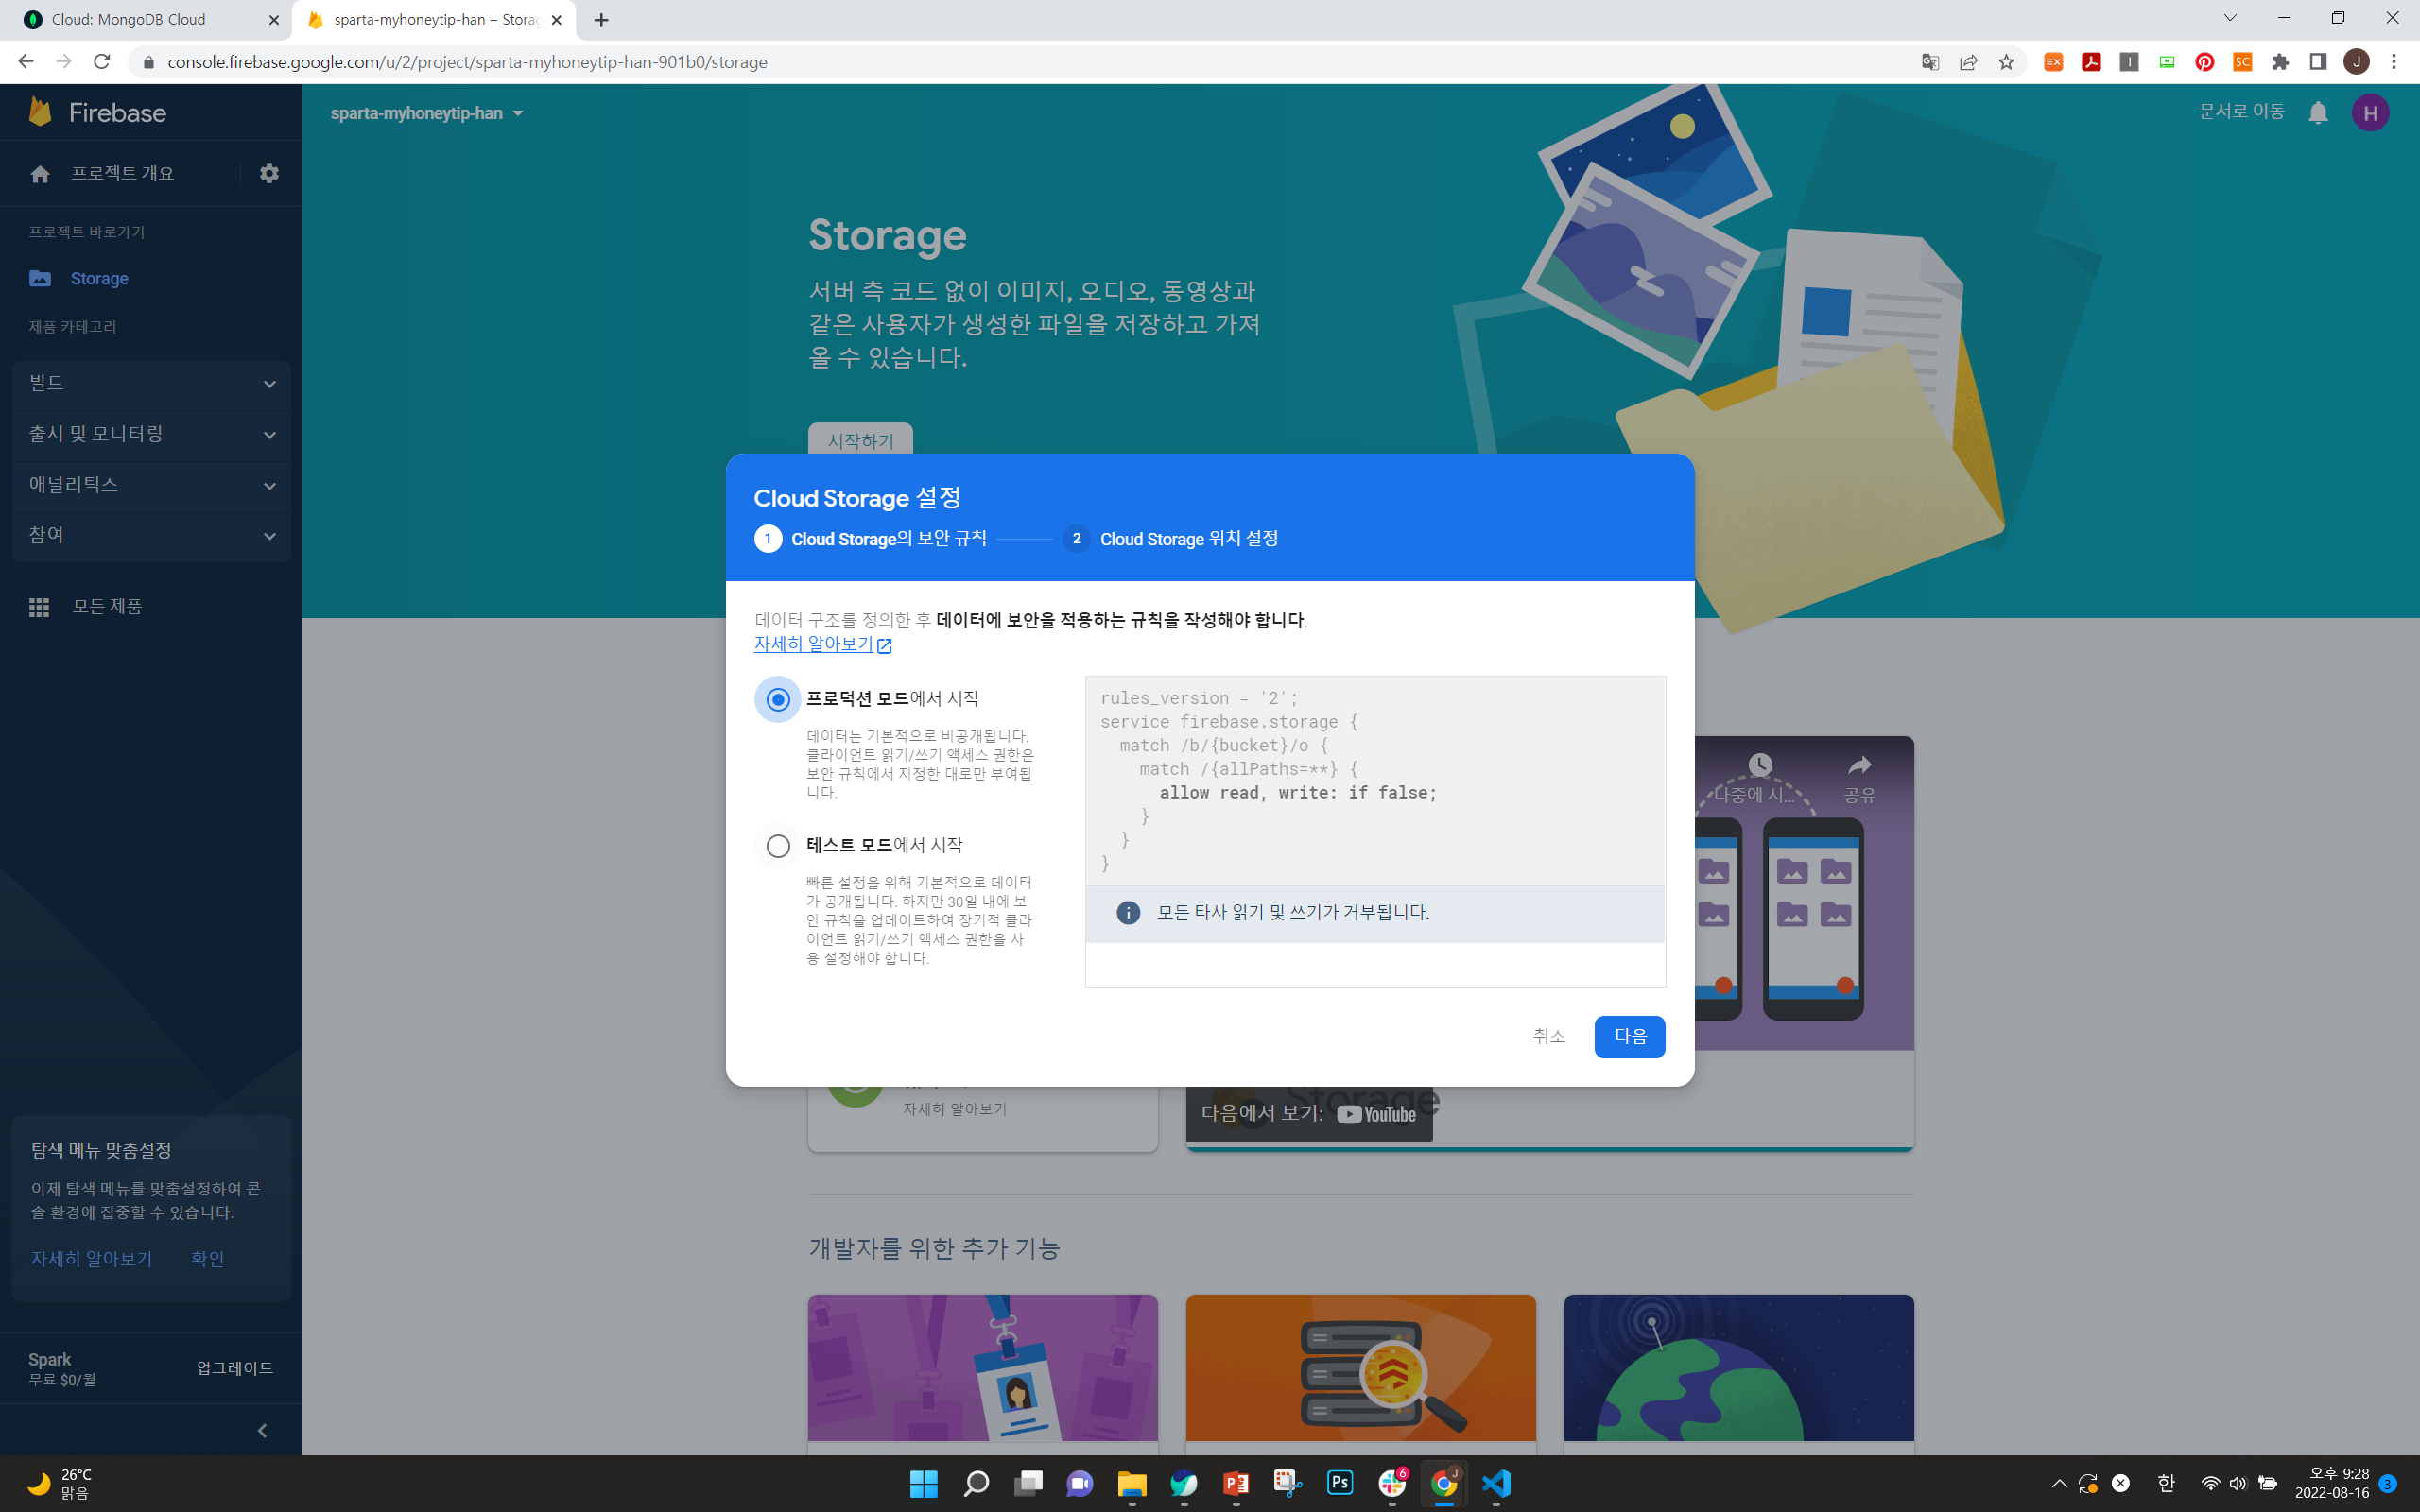2420x1512 pixels.
Task: Expand the 빌드 category
Action: (x=151, y=383)
